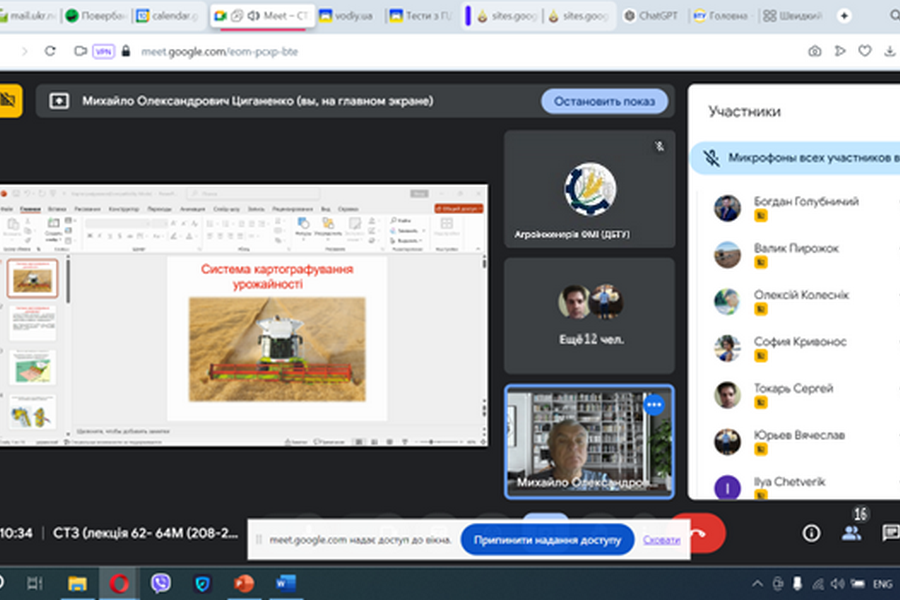Open the font name box in PowerPoint
The height and width of the screenshot is (600, 900).
pyautogui.click(x=119, y=223)
